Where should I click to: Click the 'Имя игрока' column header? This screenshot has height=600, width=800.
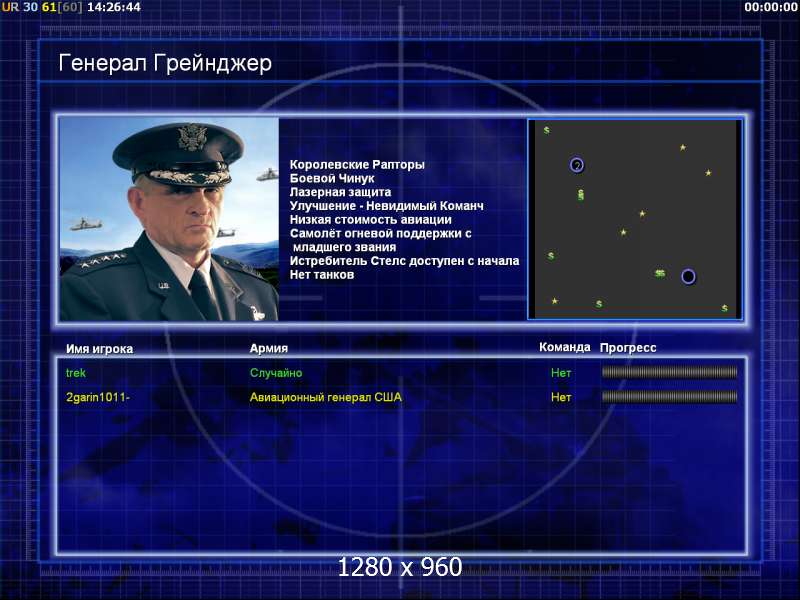point(99,349)
